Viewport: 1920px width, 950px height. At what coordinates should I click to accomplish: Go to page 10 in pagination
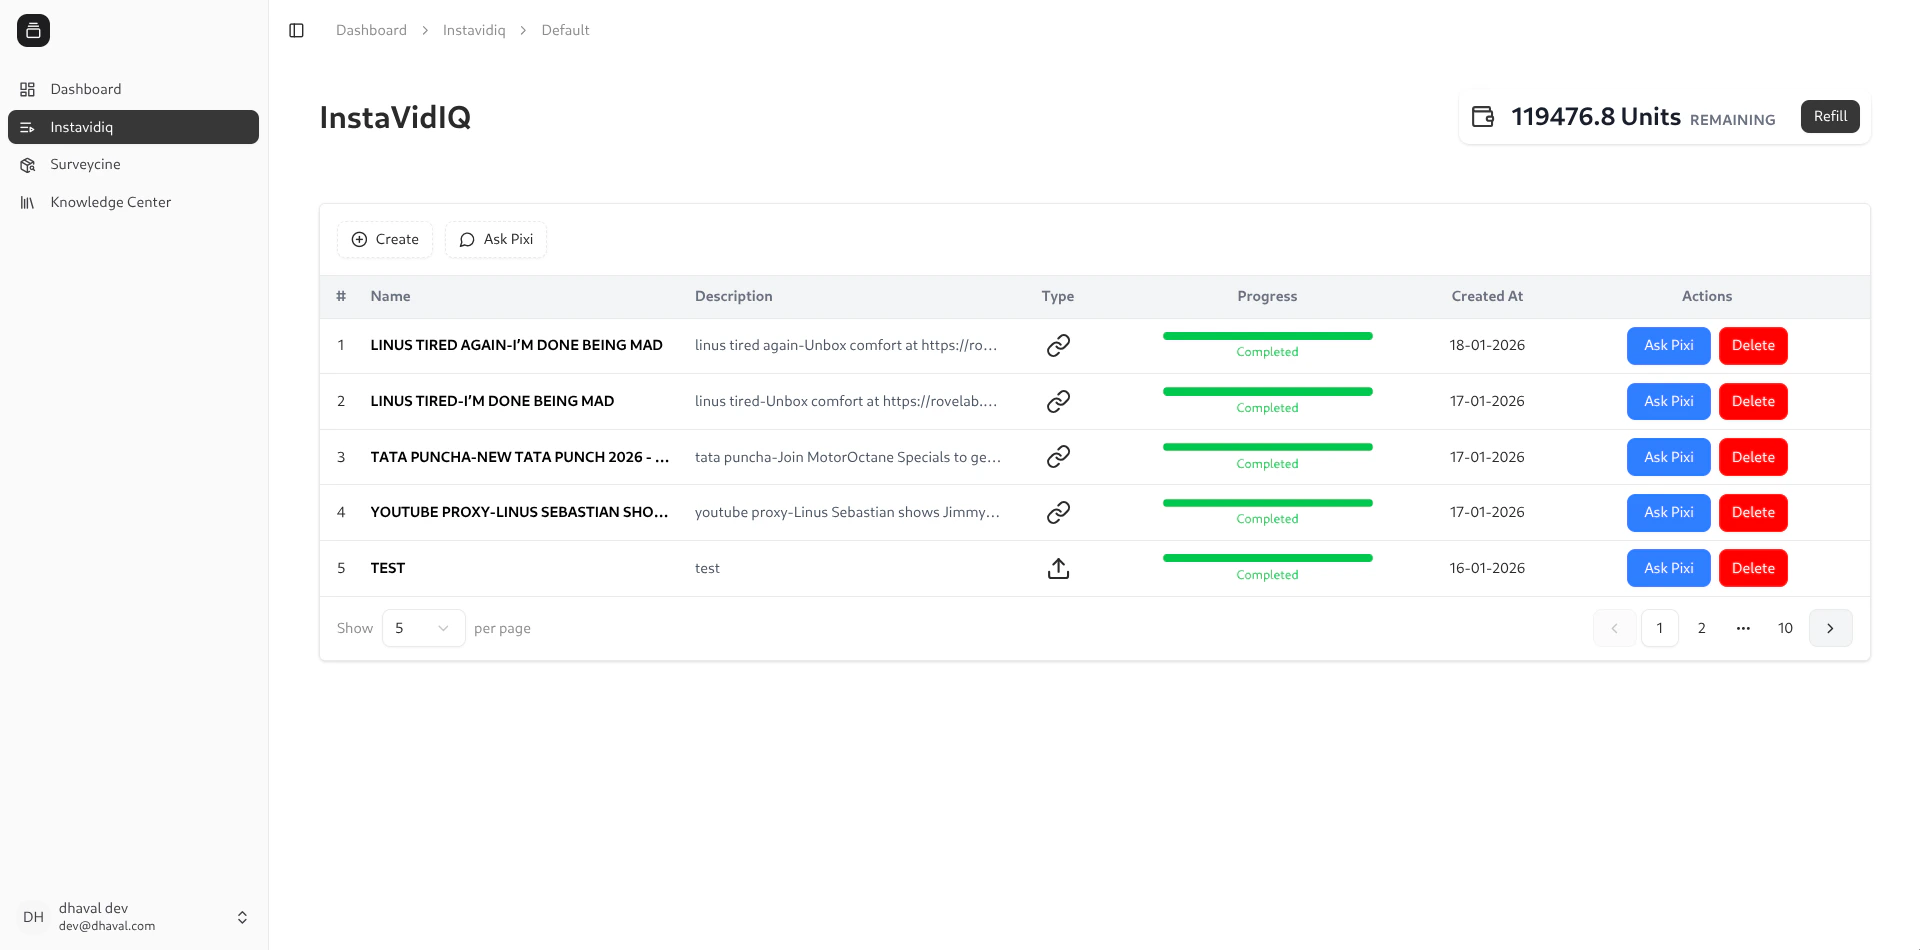tap(1786, 628)
